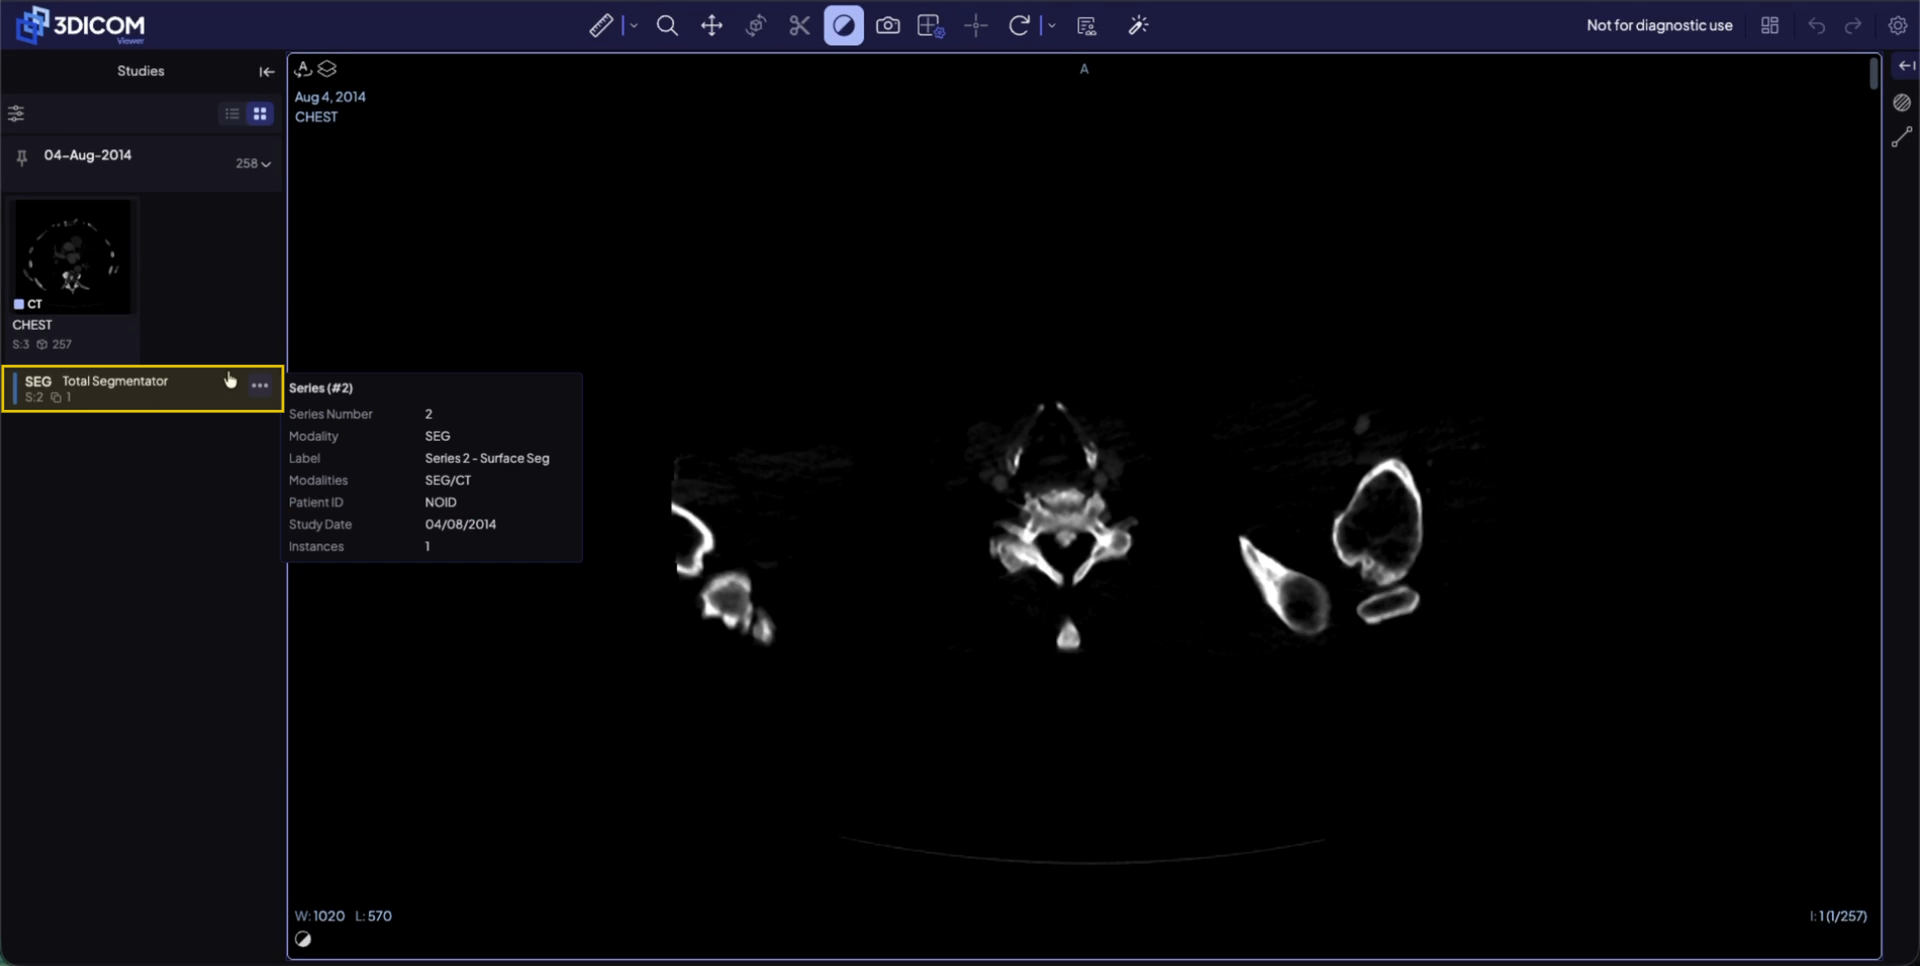
Task: Click the Studies panel title
Action: coord(141,71)
